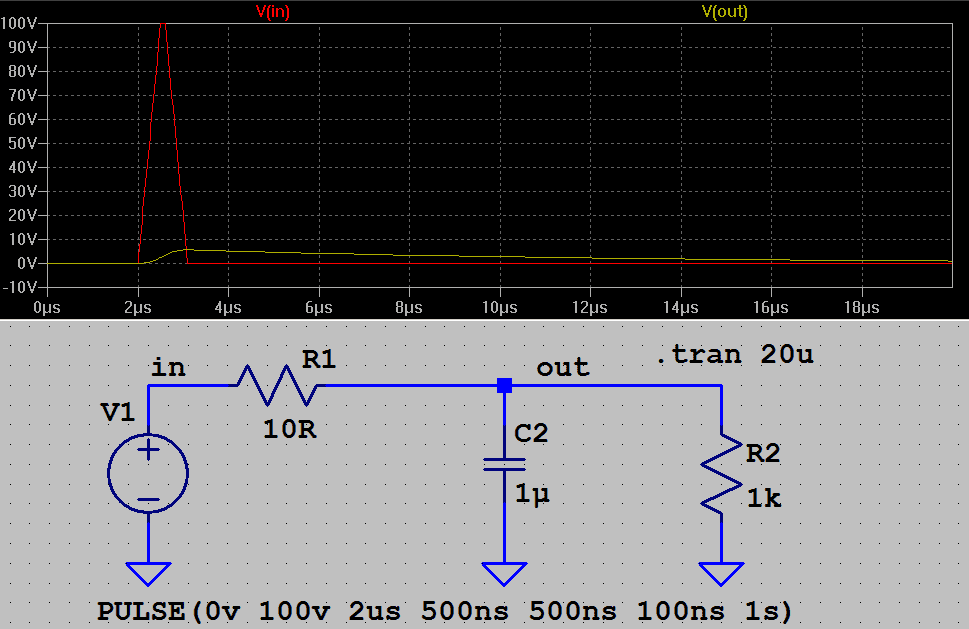Click the C2 component name label
This screenshot has height=629, width=969.
531,433
